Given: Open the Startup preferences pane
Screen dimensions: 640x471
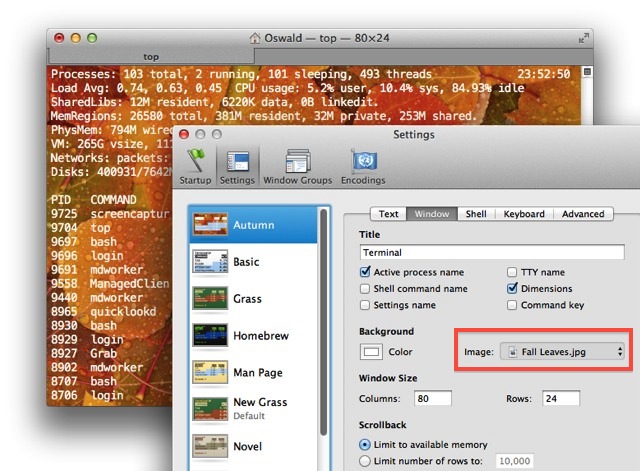Looking at the screenshot, I should pyautogui.click(x=196, y=166).
